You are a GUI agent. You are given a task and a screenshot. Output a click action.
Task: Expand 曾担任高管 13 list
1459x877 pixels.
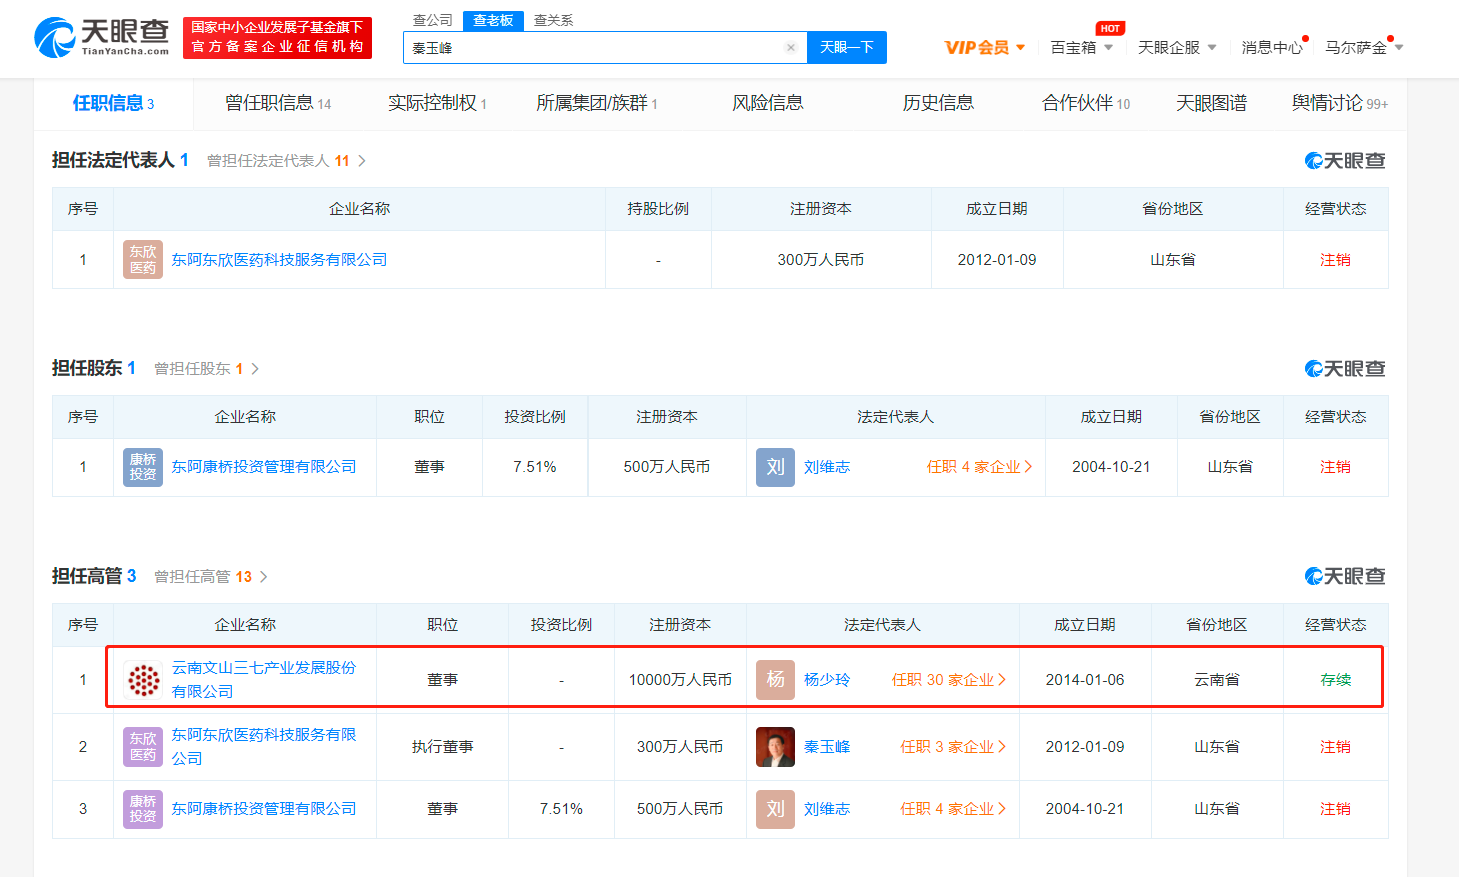pos(211,577)
